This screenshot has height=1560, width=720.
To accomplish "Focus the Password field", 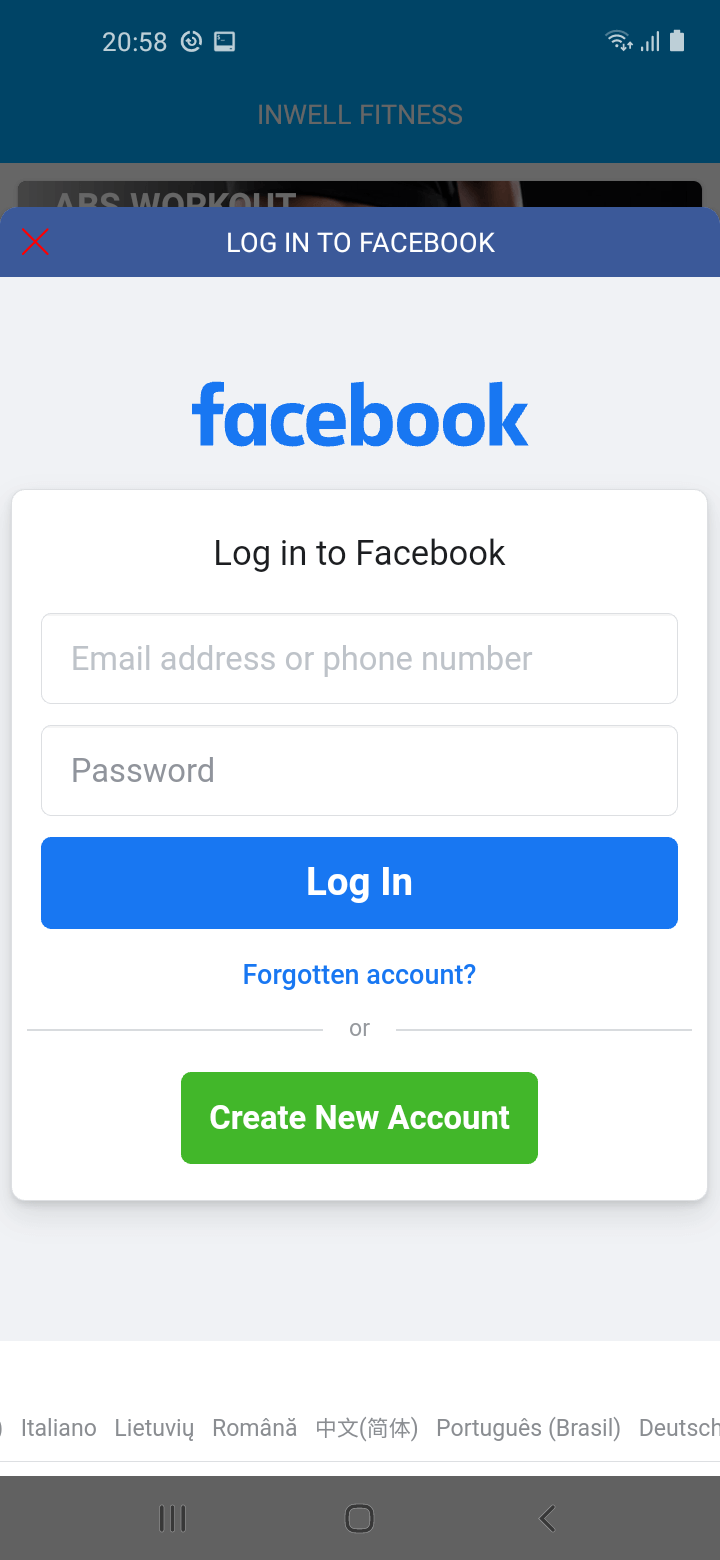I will tap(359, 770).
